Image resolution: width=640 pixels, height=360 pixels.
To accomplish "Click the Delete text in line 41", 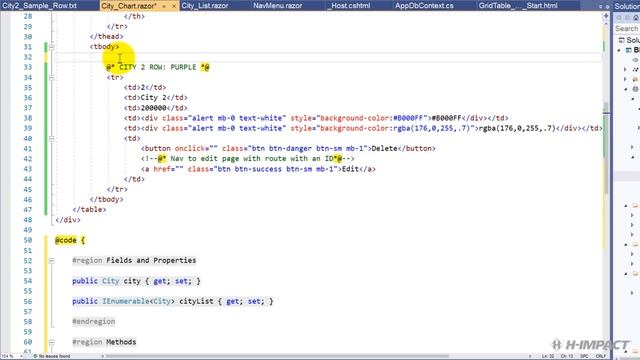I will pos(384,149).
